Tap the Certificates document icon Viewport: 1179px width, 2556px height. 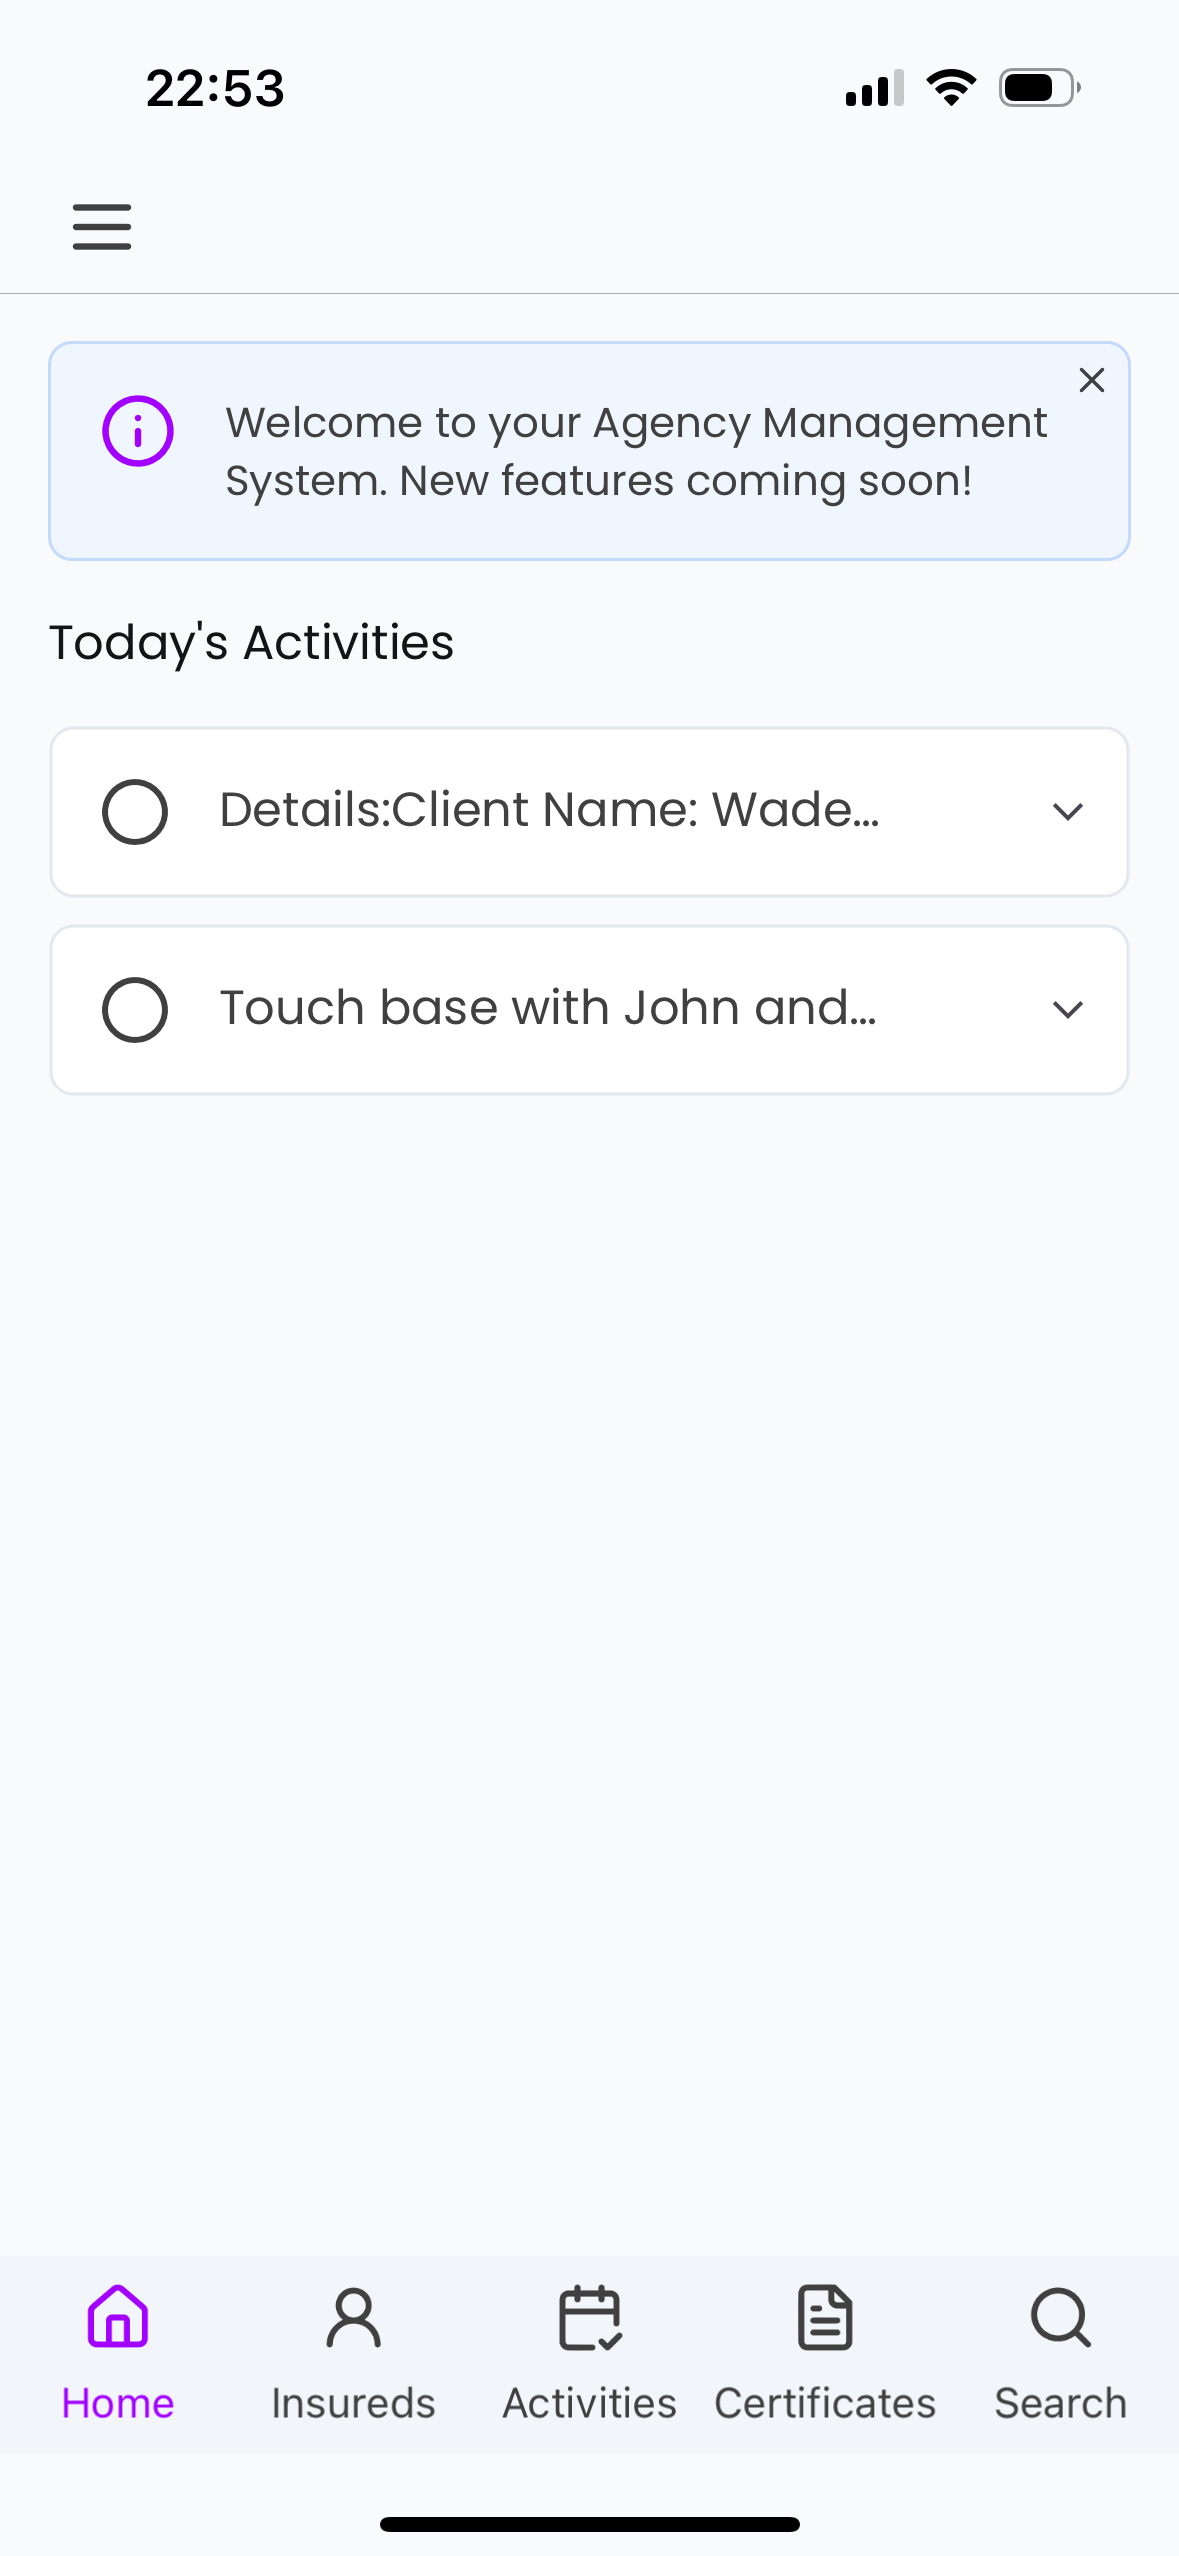(825, 2316)
